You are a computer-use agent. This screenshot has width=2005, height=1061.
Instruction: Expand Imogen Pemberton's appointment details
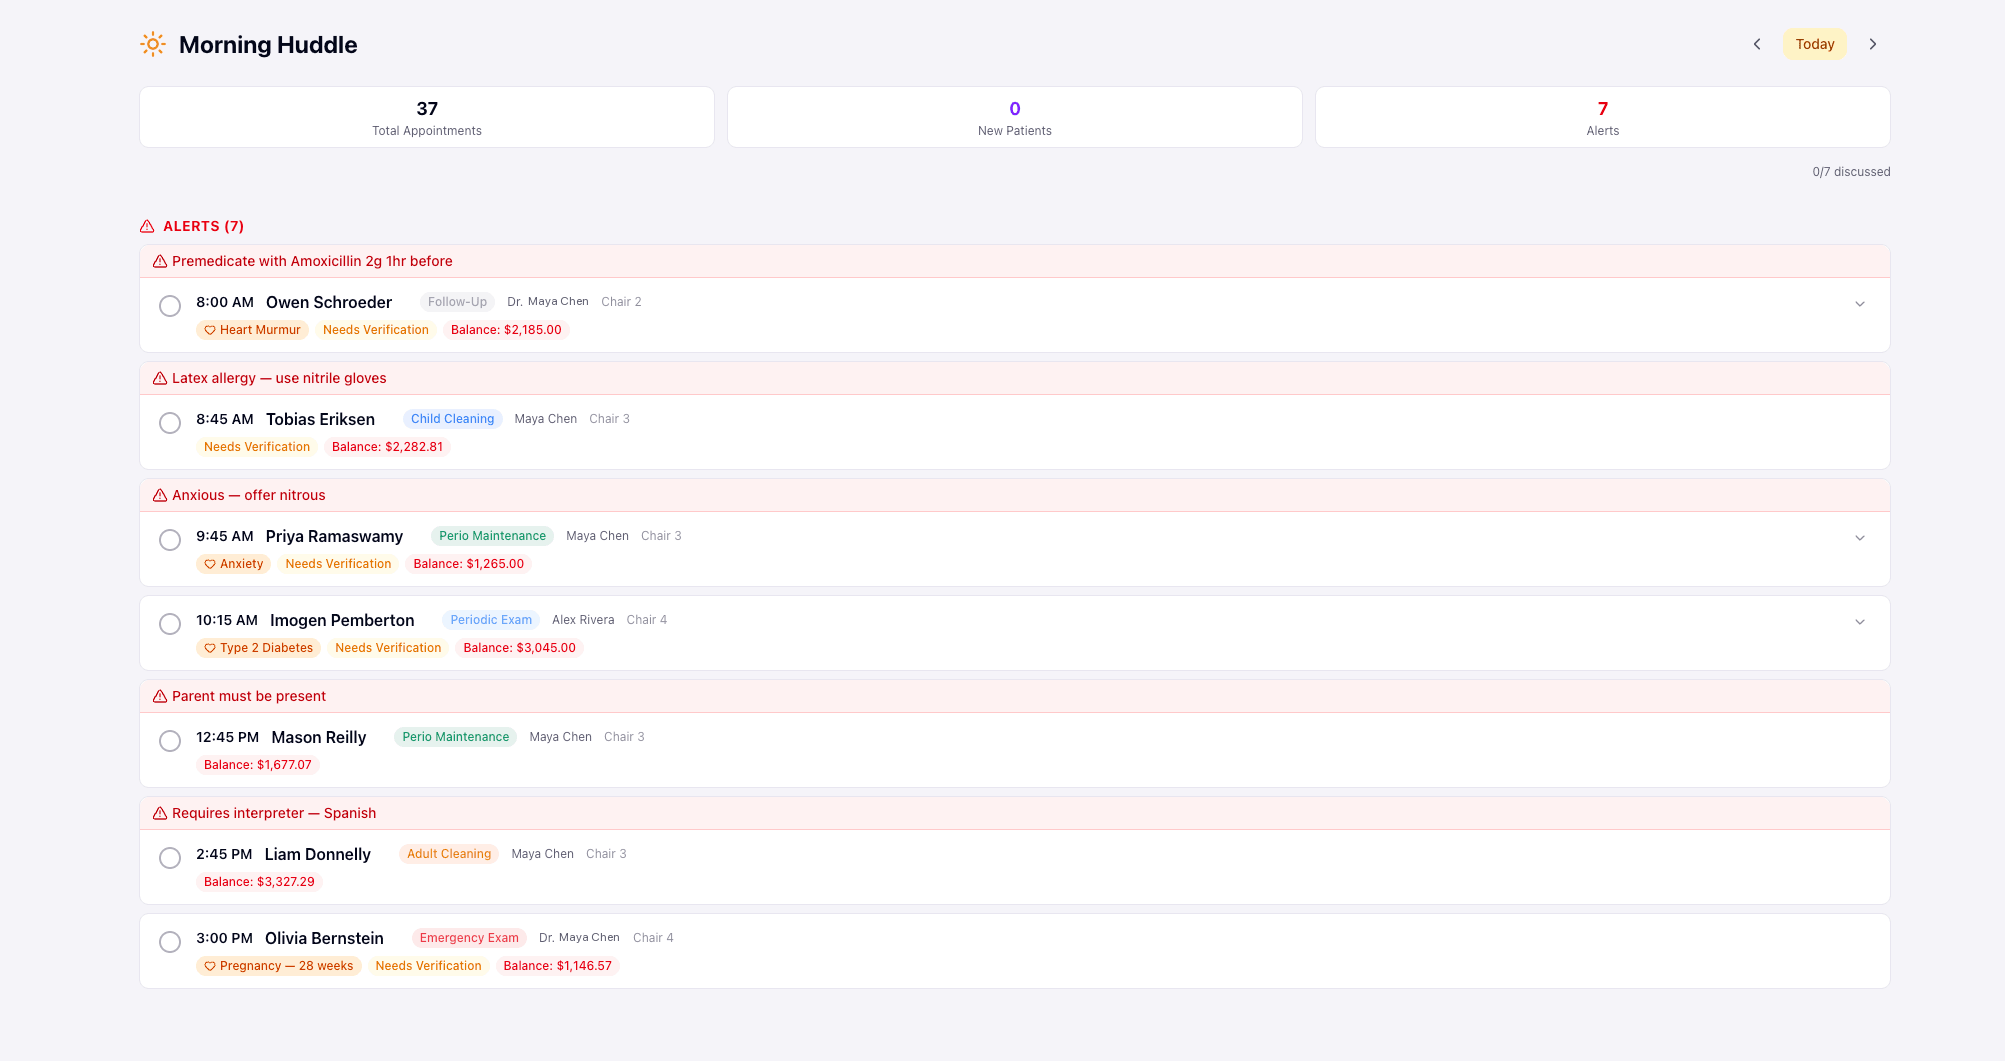click(1860, 622)
